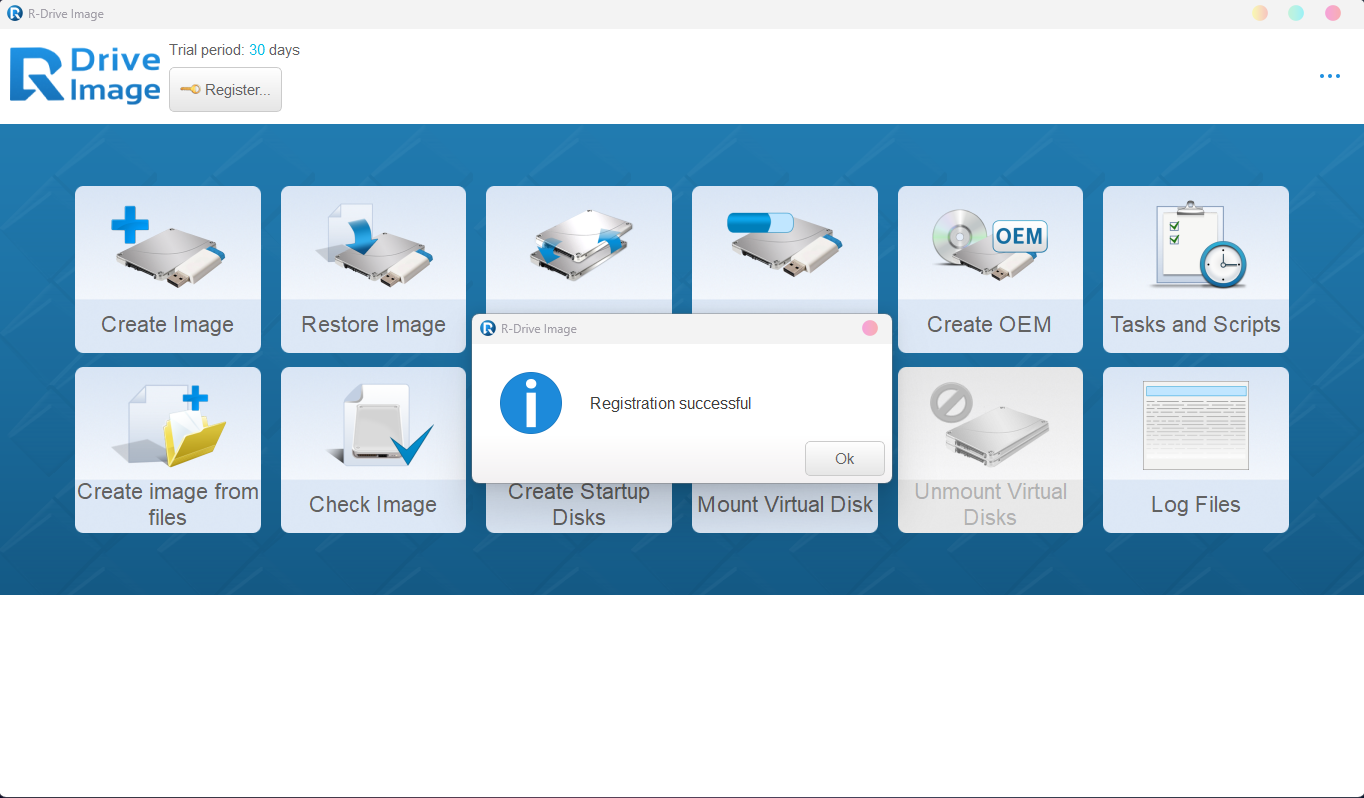Open the three-dots menu at top right
Image resolution: width=1364 pixels, height=798 pixels.
click(x=1329, y=76)
